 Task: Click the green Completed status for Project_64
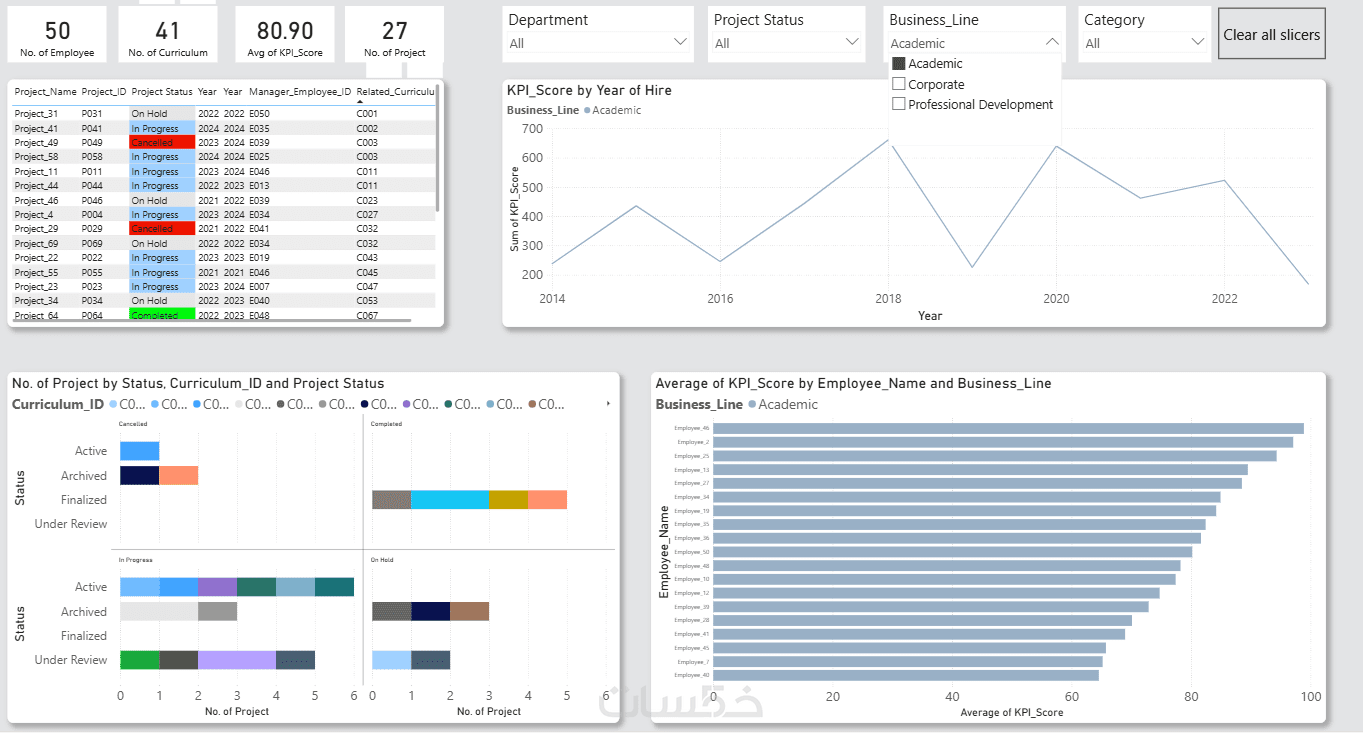click(x=162, y=315)
